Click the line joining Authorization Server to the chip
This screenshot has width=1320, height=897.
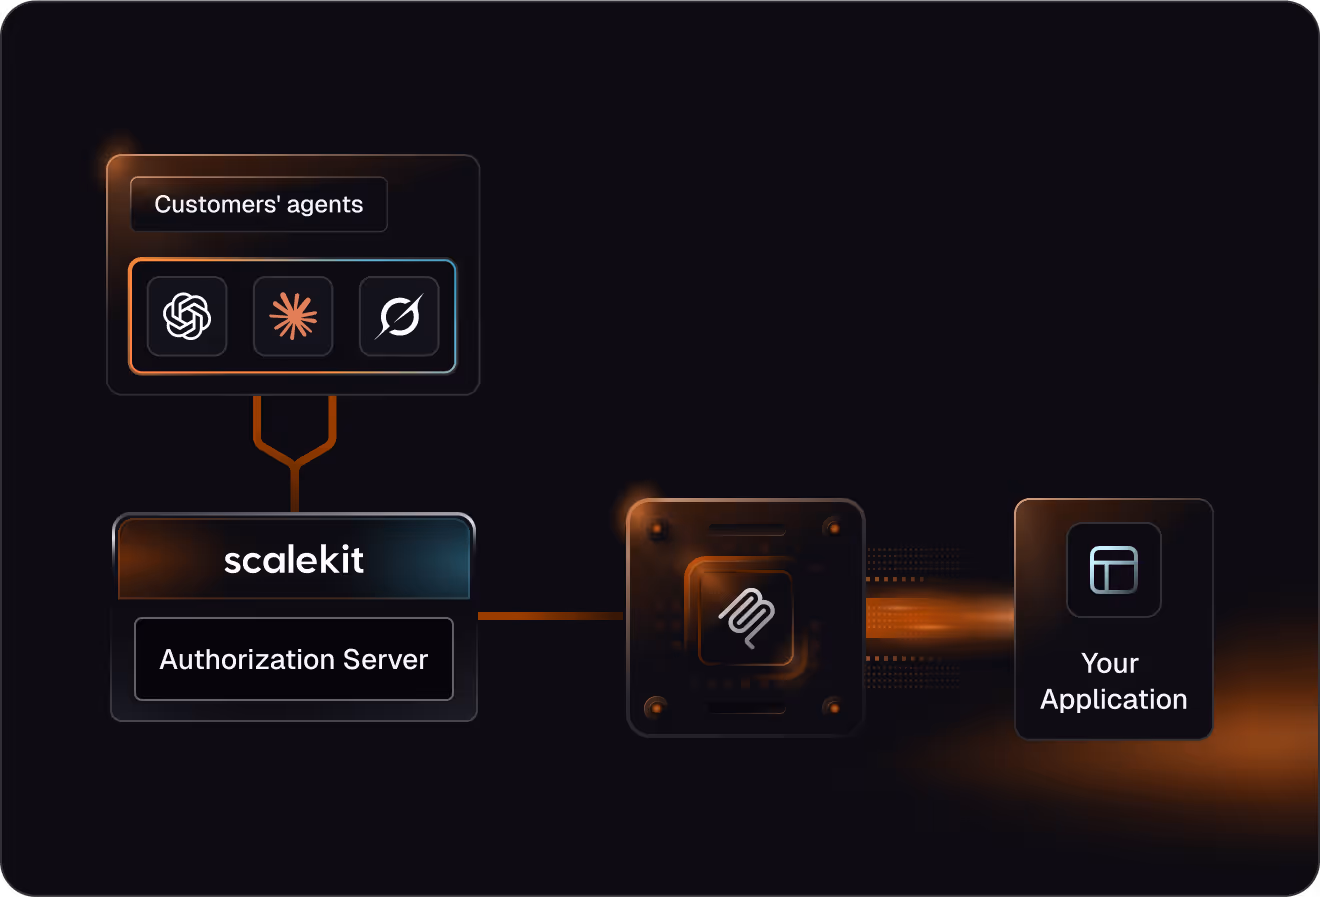551,616
